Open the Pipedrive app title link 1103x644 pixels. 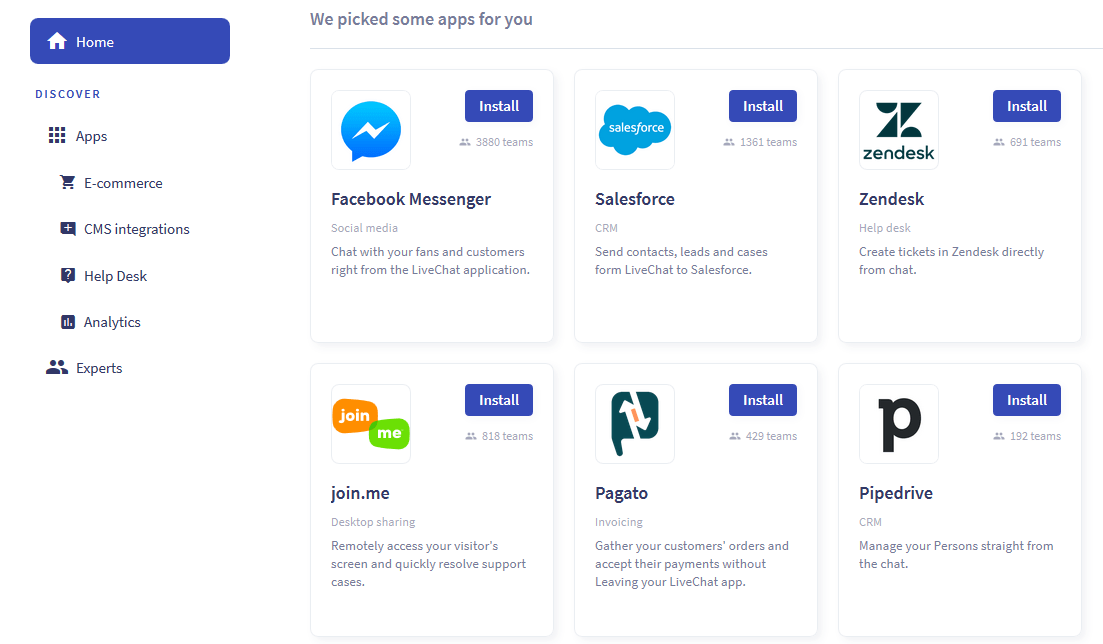(895, 493)
